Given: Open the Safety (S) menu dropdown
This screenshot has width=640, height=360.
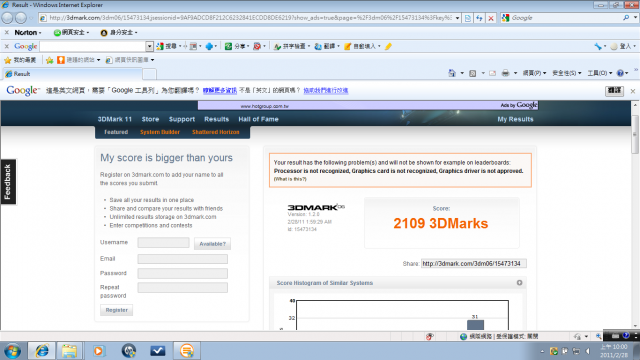Looking at the screenshot, I should [x=567, y=73].
